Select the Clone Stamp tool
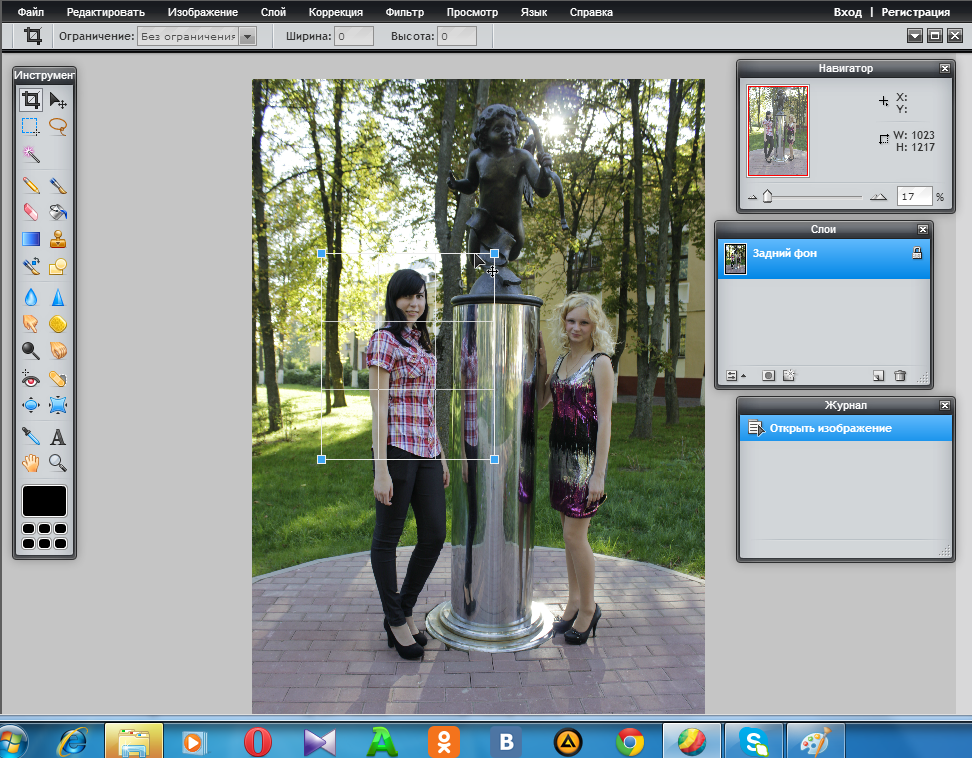Screen dimensions: 972x758 coord(58,239)
